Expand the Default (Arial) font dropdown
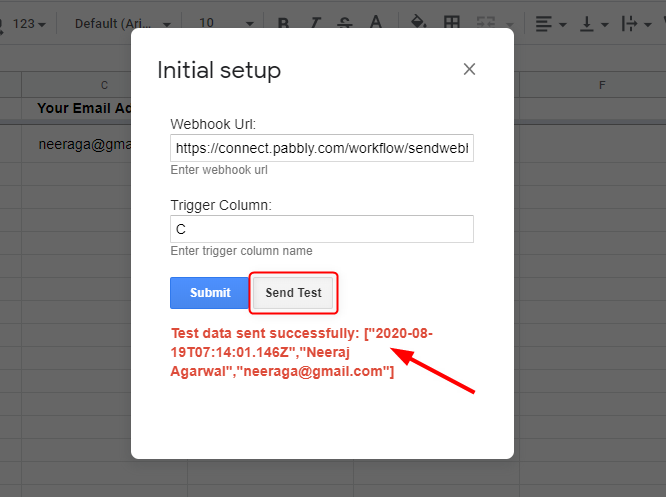This screenshot has width=666, height=497. [122, 23]
